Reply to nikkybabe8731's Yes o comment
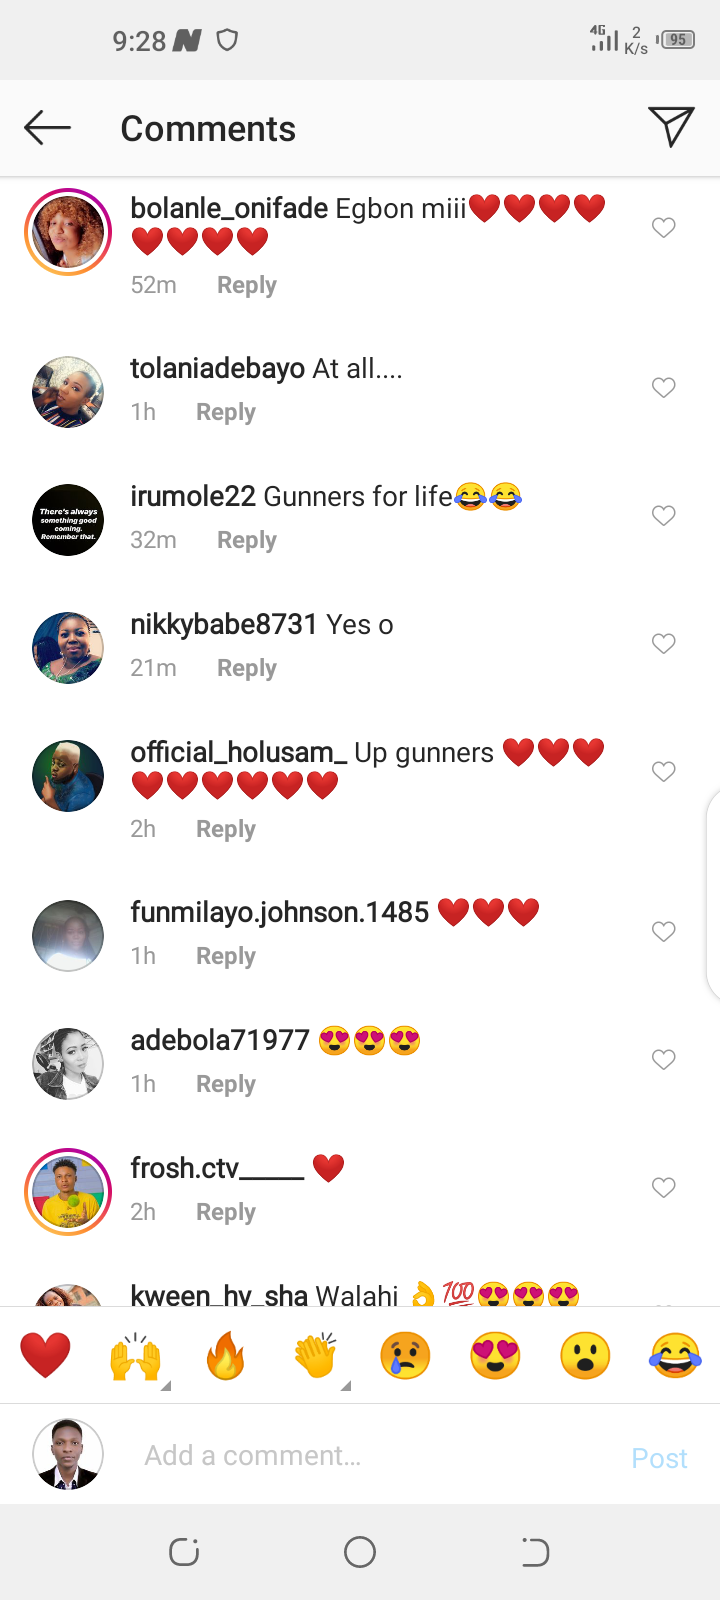 247,668
